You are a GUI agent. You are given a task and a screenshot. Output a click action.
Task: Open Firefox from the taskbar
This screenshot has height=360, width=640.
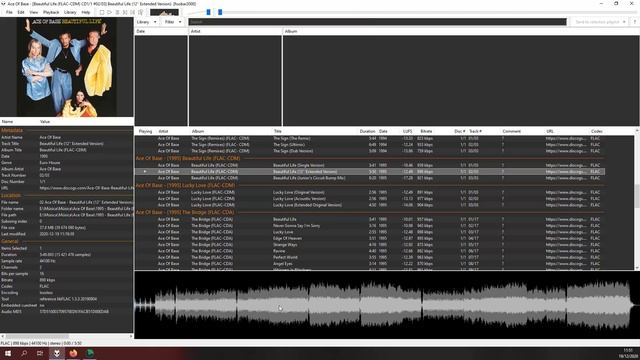tap(73, 353)
